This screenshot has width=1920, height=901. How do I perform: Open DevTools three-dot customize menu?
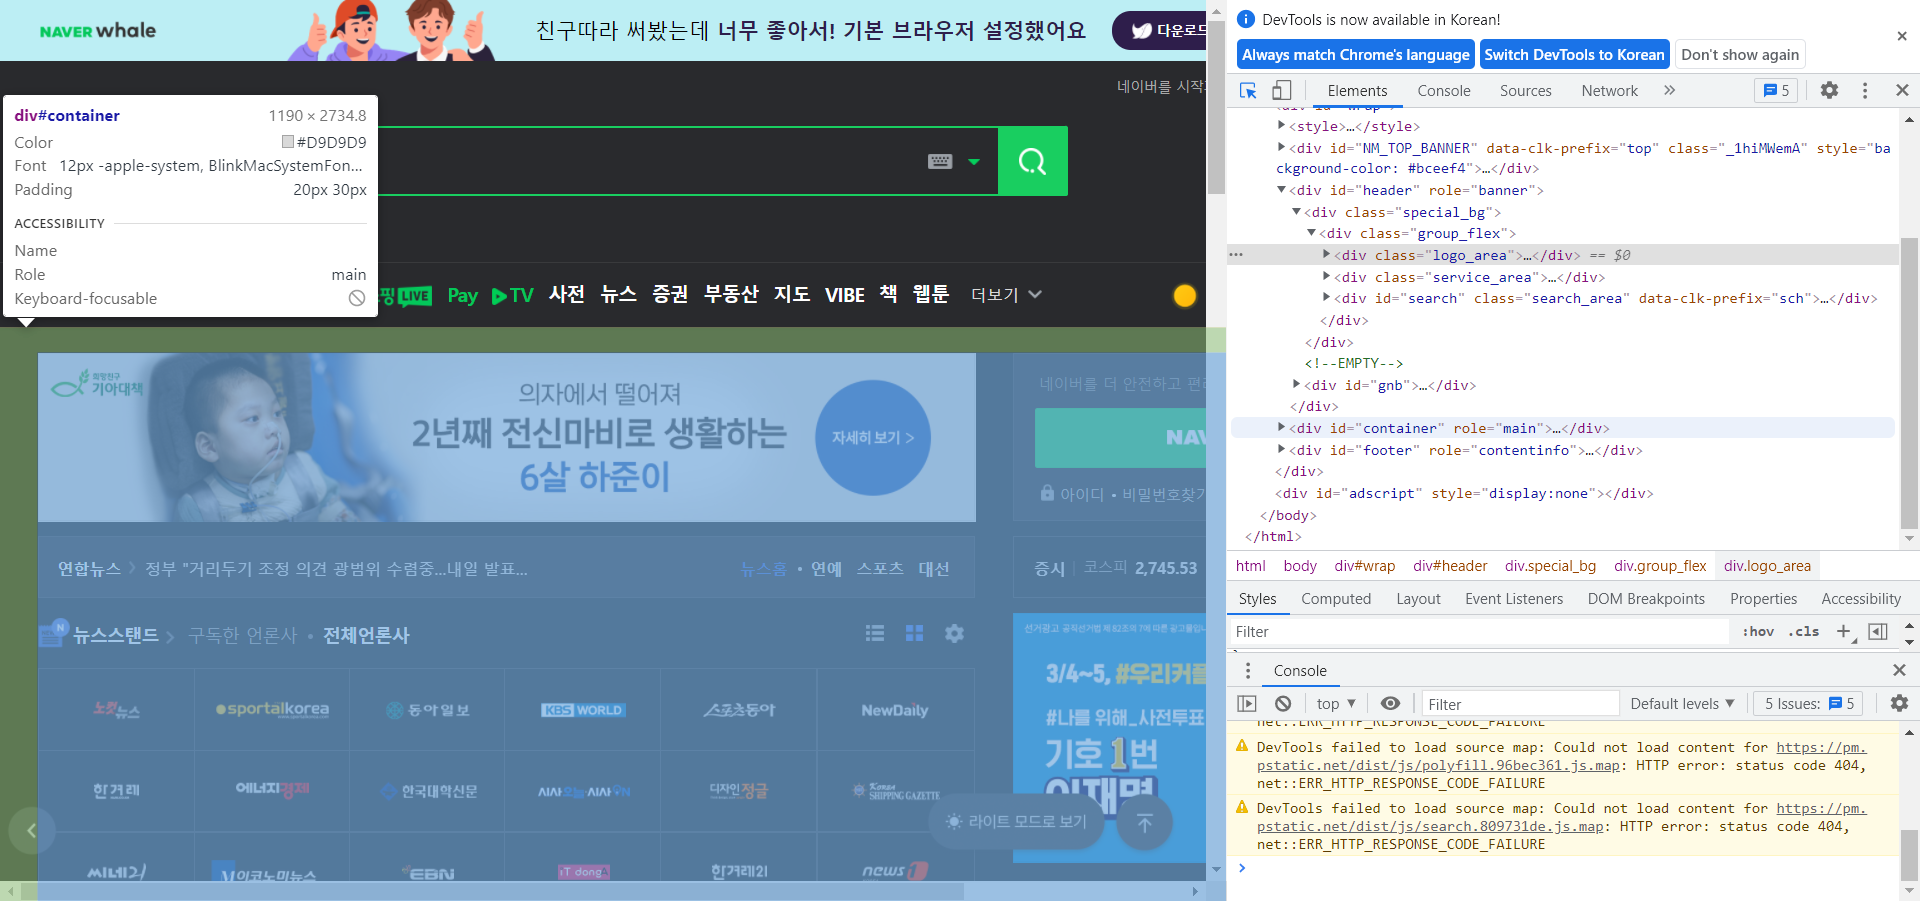pyautogui.click(x=1865, y=90)
